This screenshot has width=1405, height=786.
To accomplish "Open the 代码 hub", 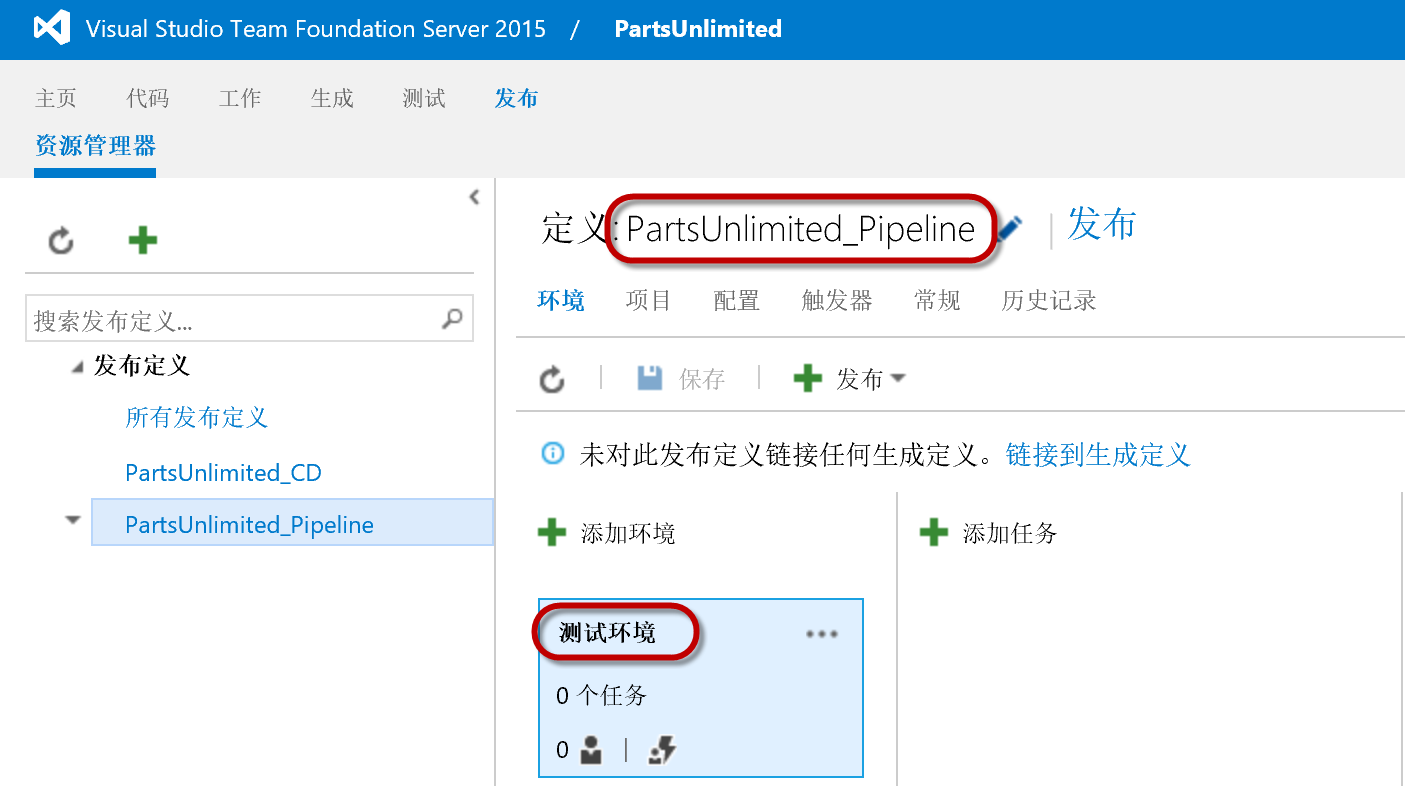I will click(x=148, y=98).
